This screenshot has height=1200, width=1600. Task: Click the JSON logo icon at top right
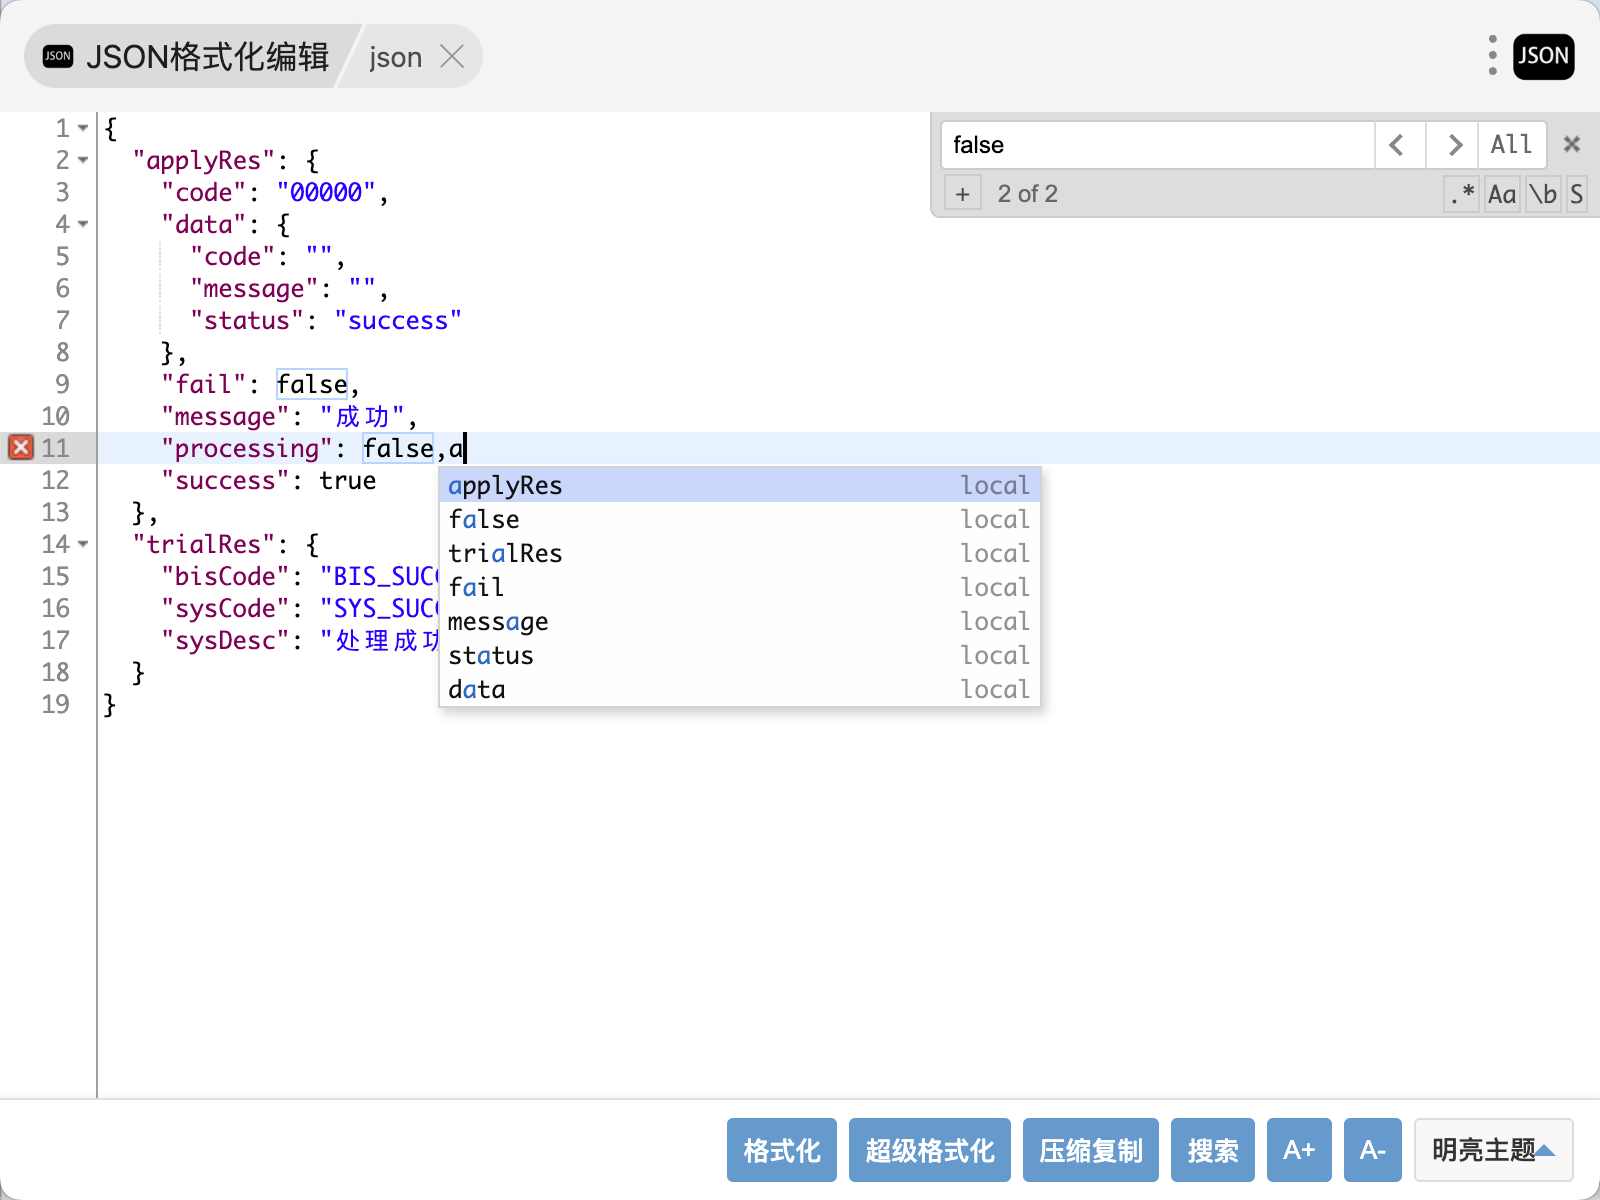[1543, 56]
